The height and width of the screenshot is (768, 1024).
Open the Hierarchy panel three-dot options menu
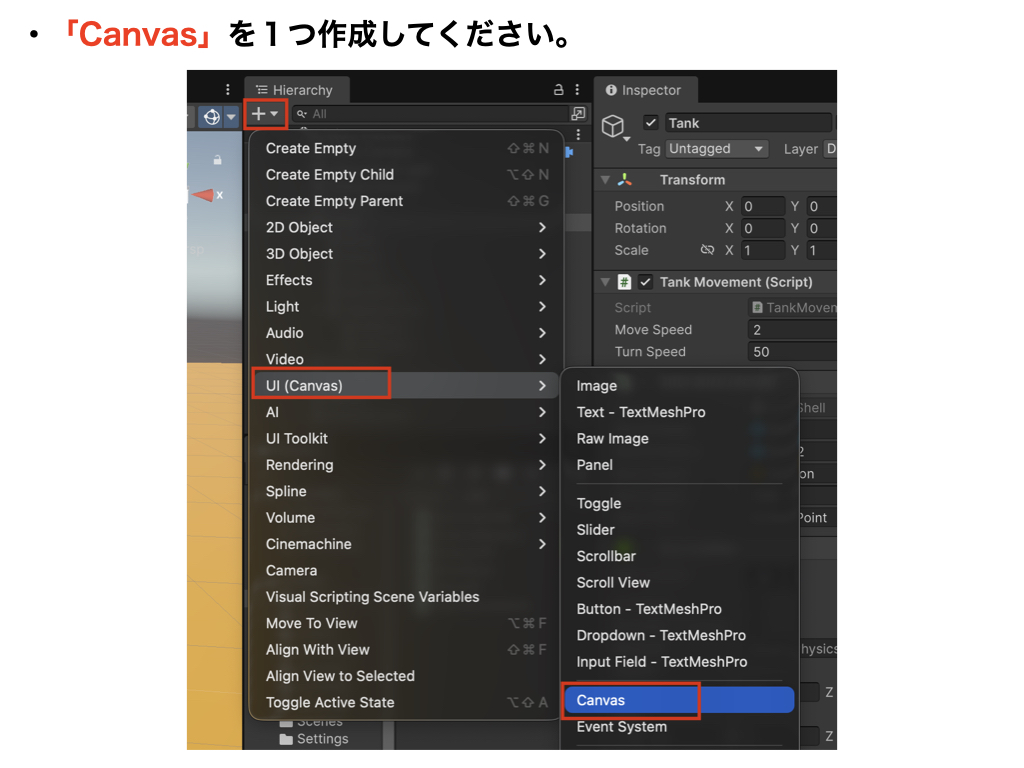pos(579,90)
